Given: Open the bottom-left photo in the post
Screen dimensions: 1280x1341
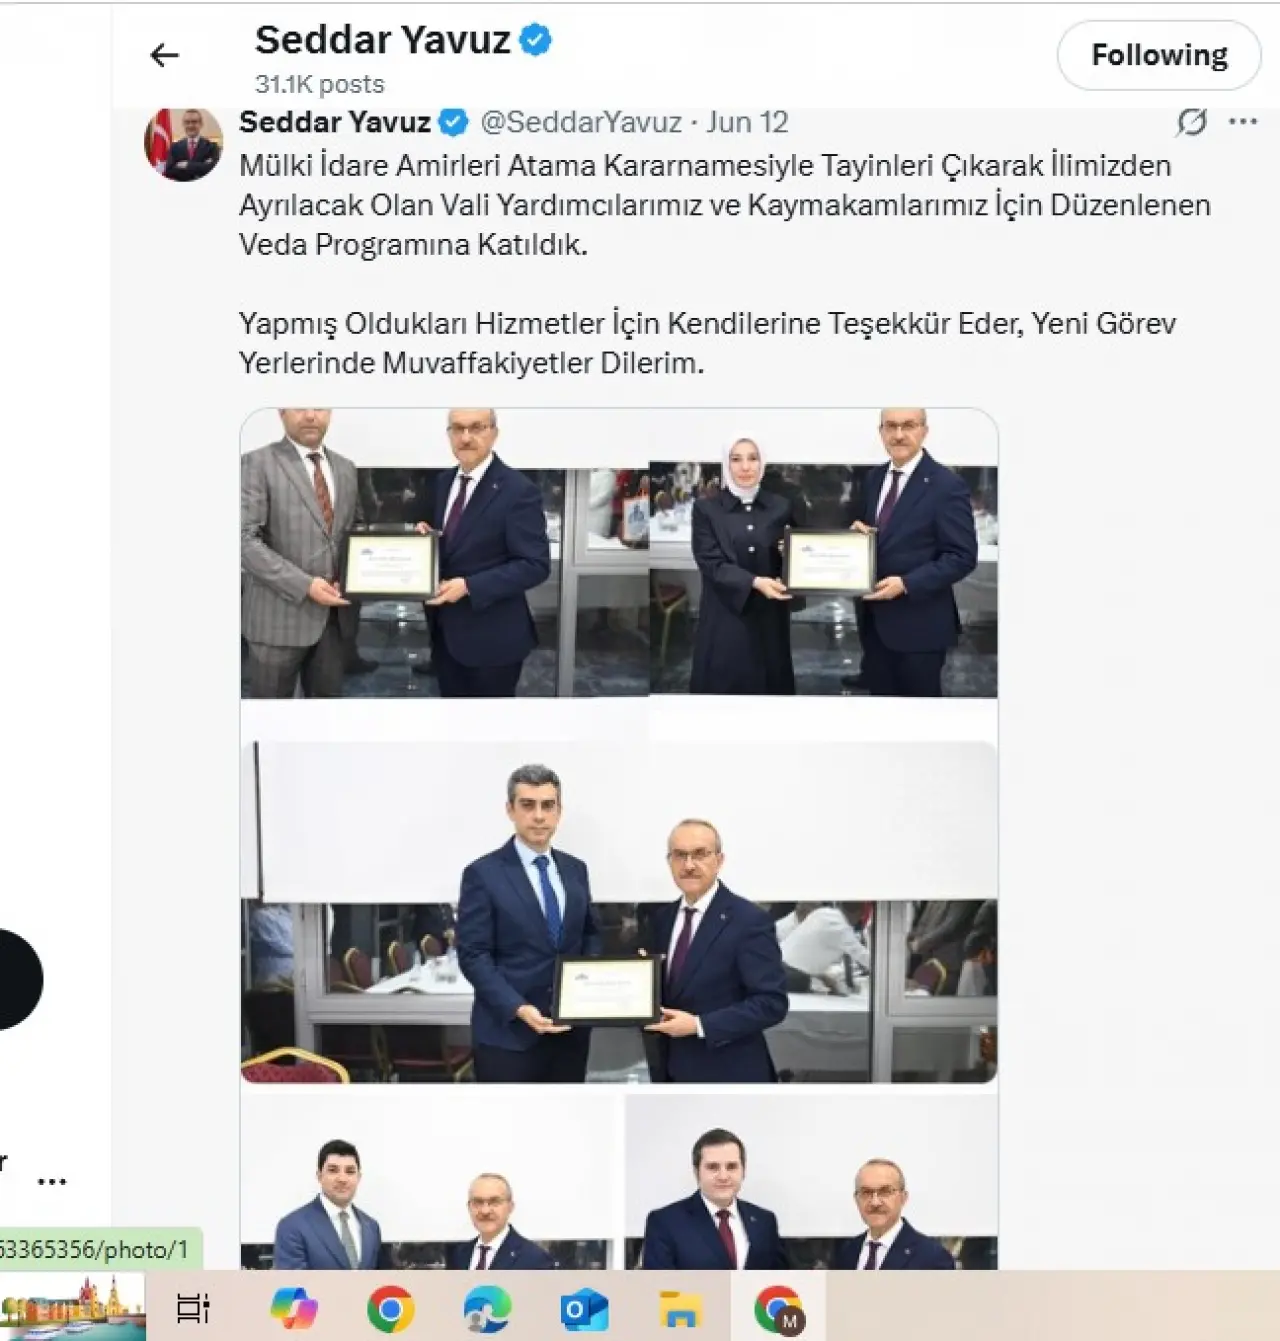Looking at the screenshot, I should pos(427,1182).
